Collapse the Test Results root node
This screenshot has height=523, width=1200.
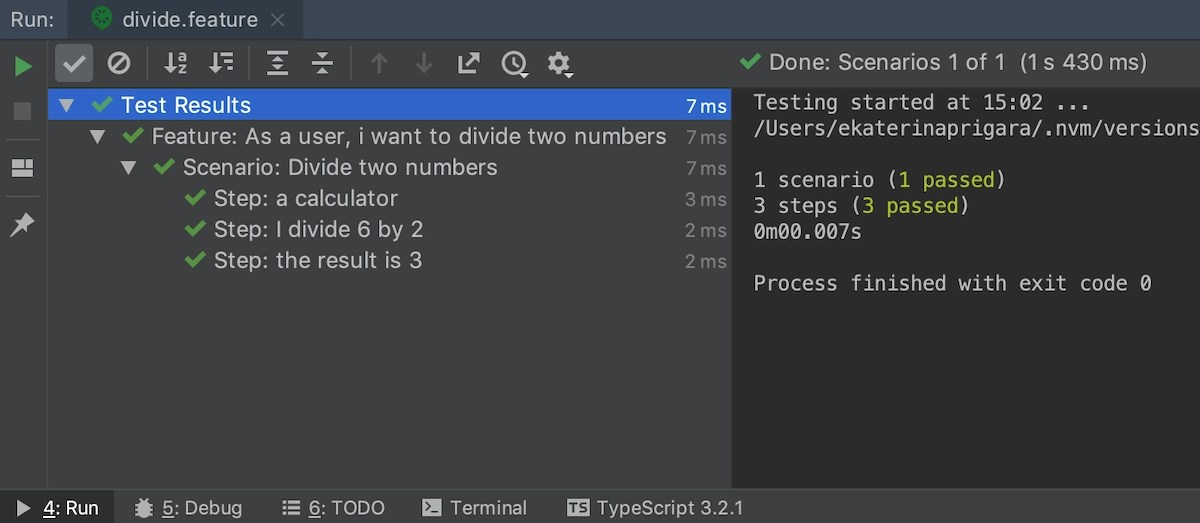(66, 105)
